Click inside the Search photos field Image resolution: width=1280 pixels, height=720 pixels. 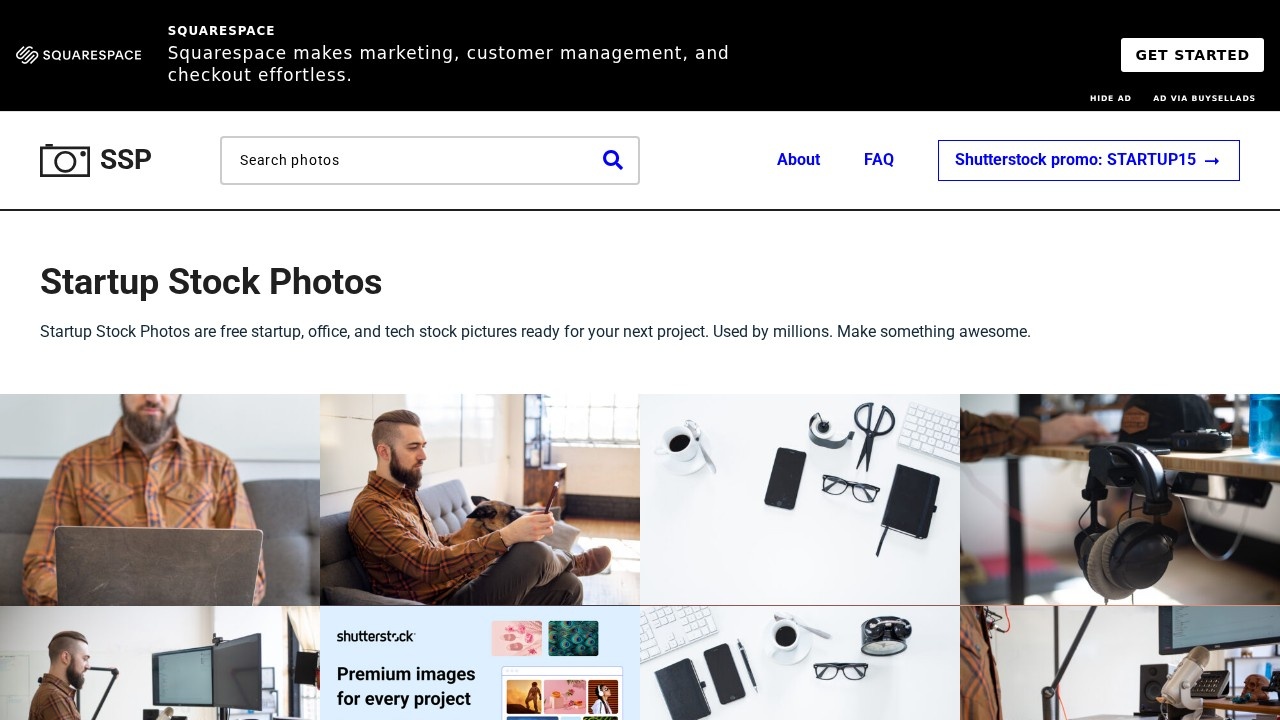click(x=400, y=160)
